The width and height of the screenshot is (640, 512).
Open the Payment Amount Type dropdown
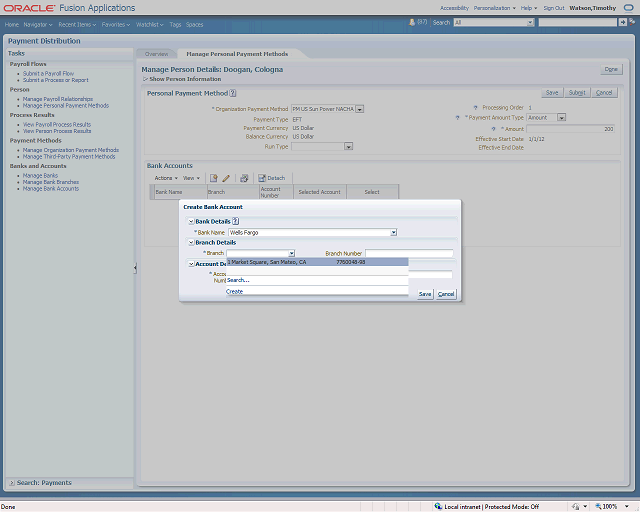coord(562,118)
